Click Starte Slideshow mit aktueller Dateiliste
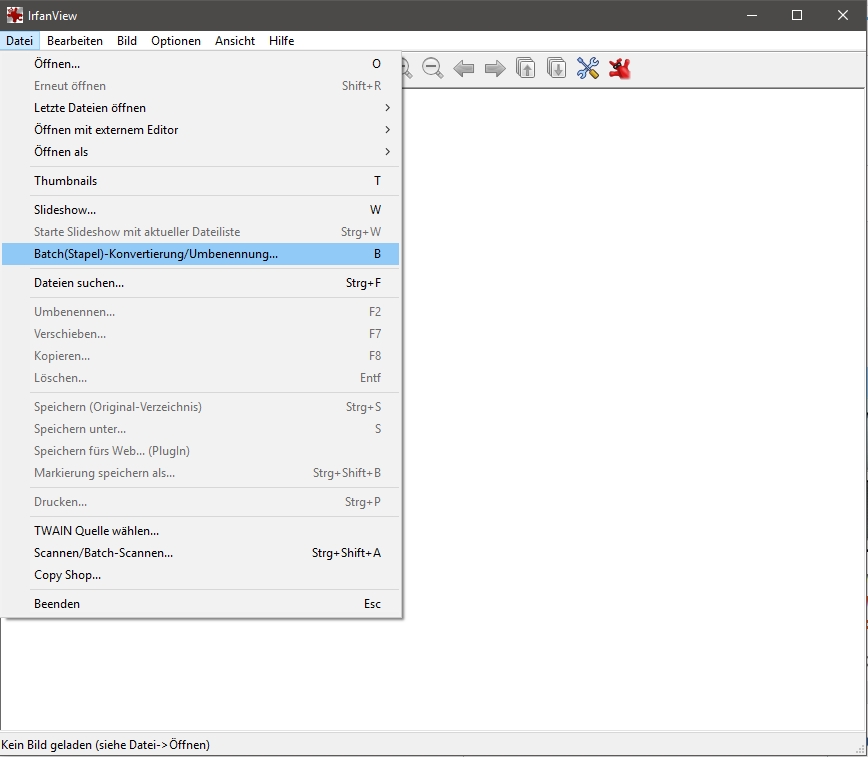The height and width of the screenshot is (757, 868). pyautogui.click(x=200, y=231)
